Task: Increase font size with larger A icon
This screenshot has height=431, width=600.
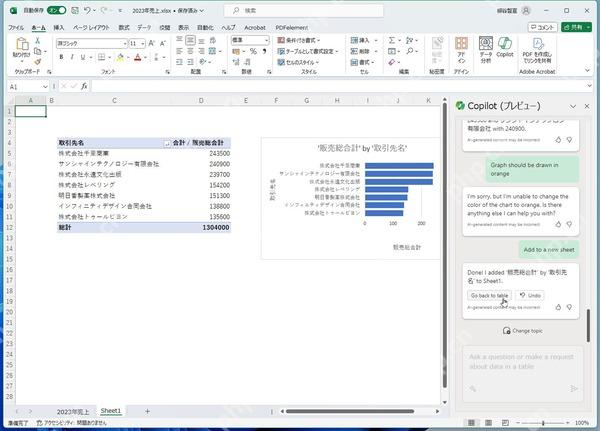Action: click(x=152, y=43)
